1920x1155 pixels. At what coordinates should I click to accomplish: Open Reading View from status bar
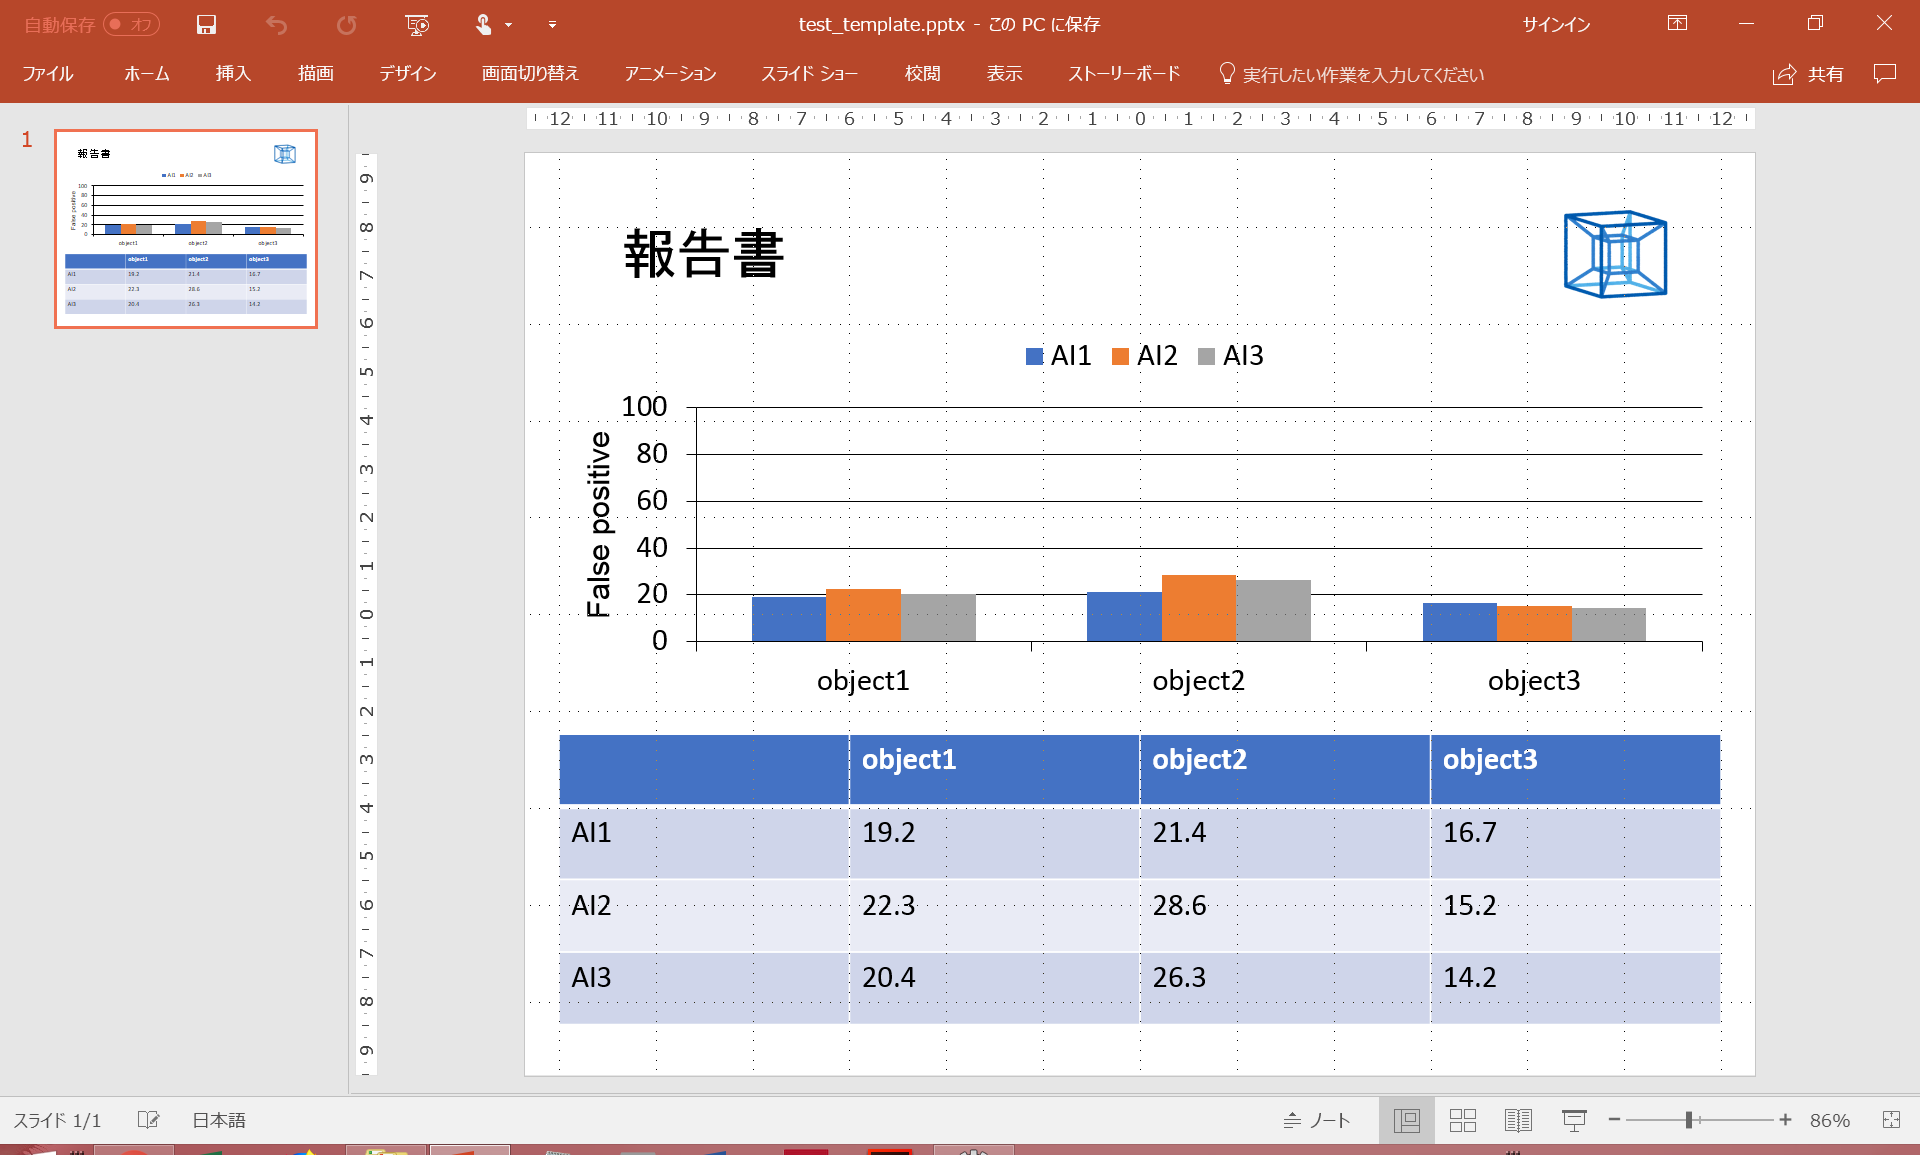[x=1518, y=1120]
